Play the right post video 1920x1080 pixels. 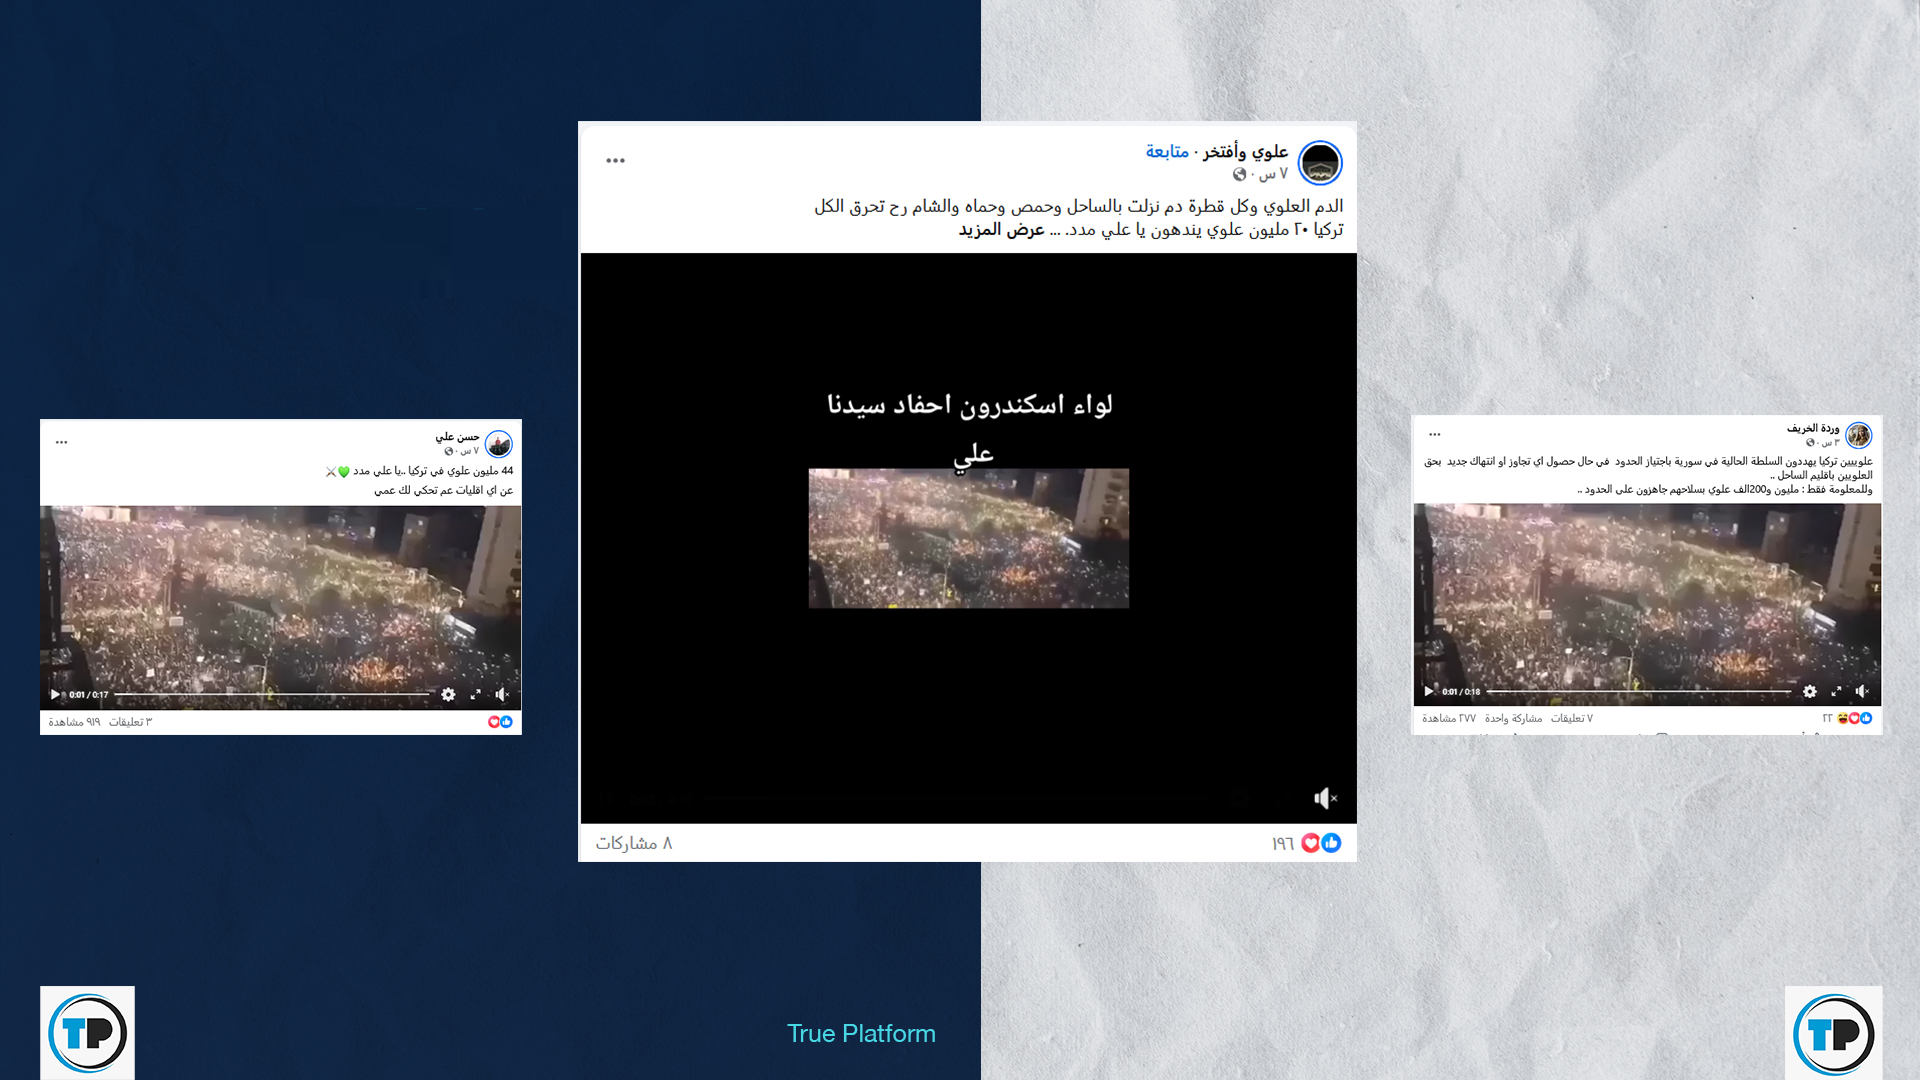click(1428, 691)
